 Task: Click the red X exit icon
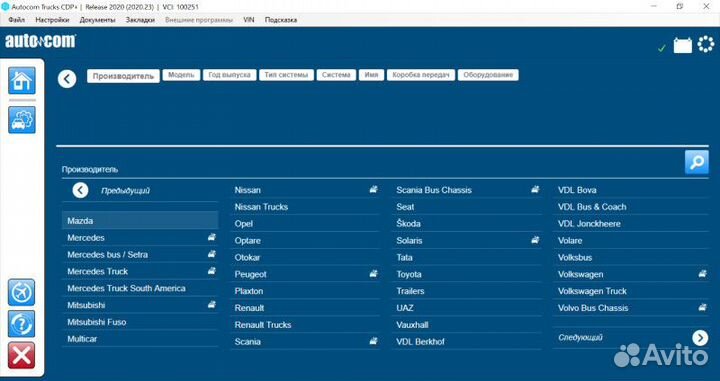21,355
